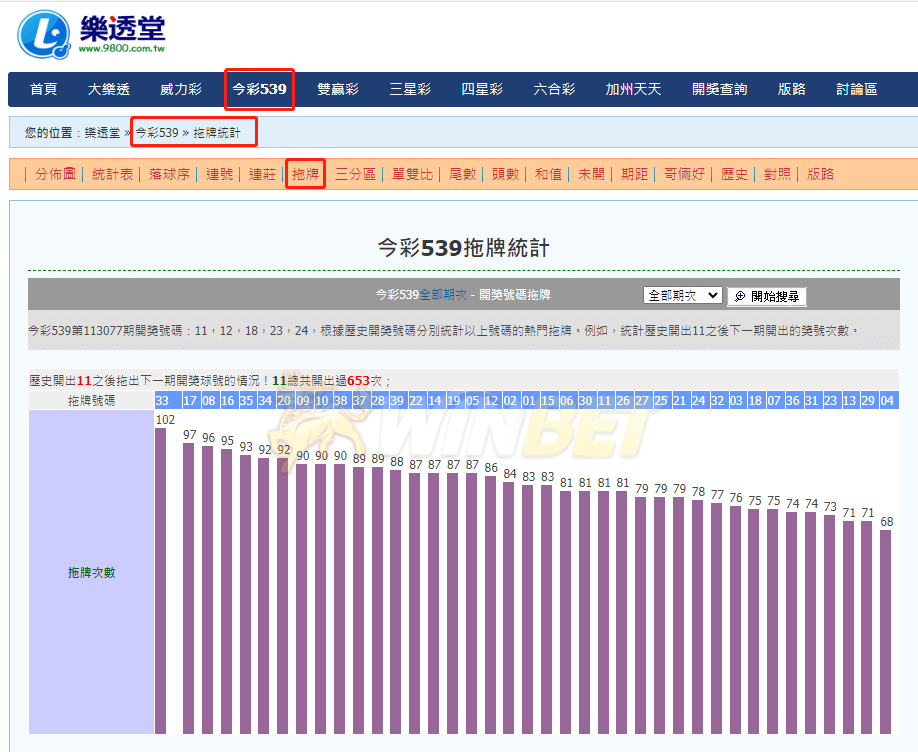
Task: Select 今彩539 in navigation bar
Action: coord(259,89)
